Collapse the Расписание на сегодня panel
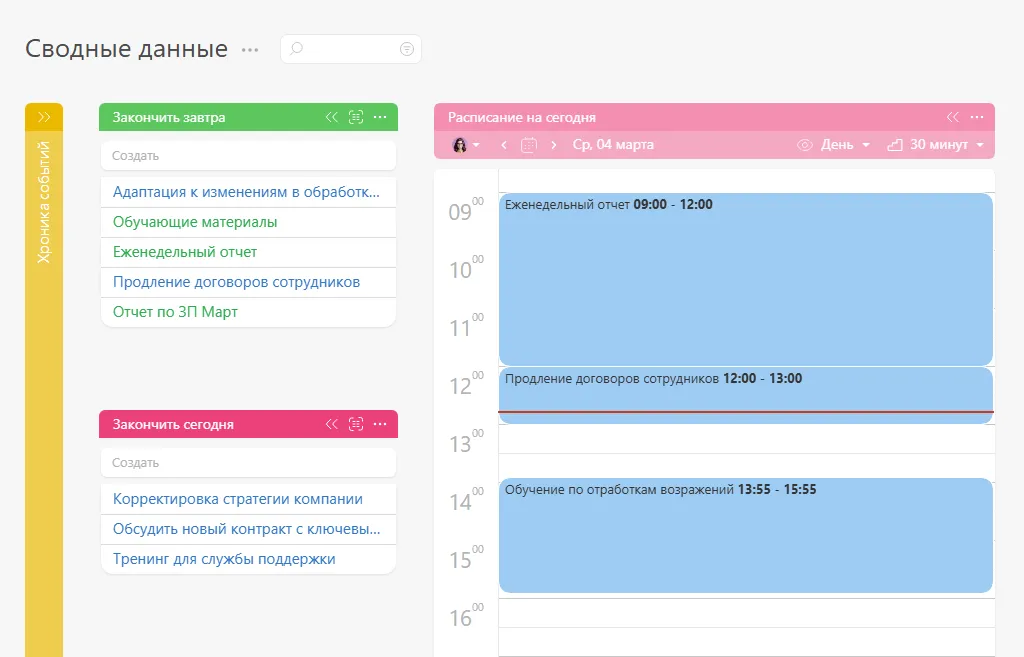1024x657 pixels. click(953, 117)
